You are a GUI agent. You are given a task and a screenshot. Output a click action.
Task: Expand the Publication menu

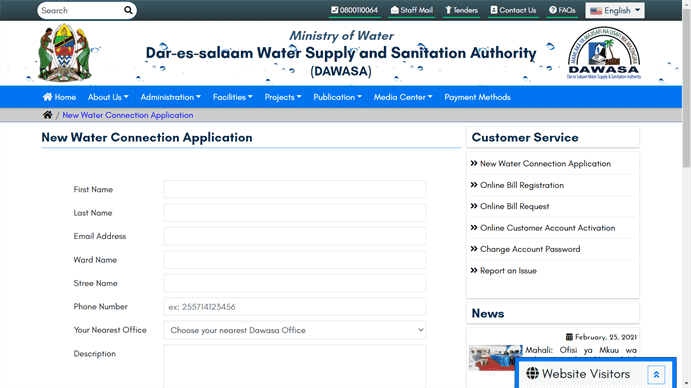pyautogui.click(x=338, y=97)
